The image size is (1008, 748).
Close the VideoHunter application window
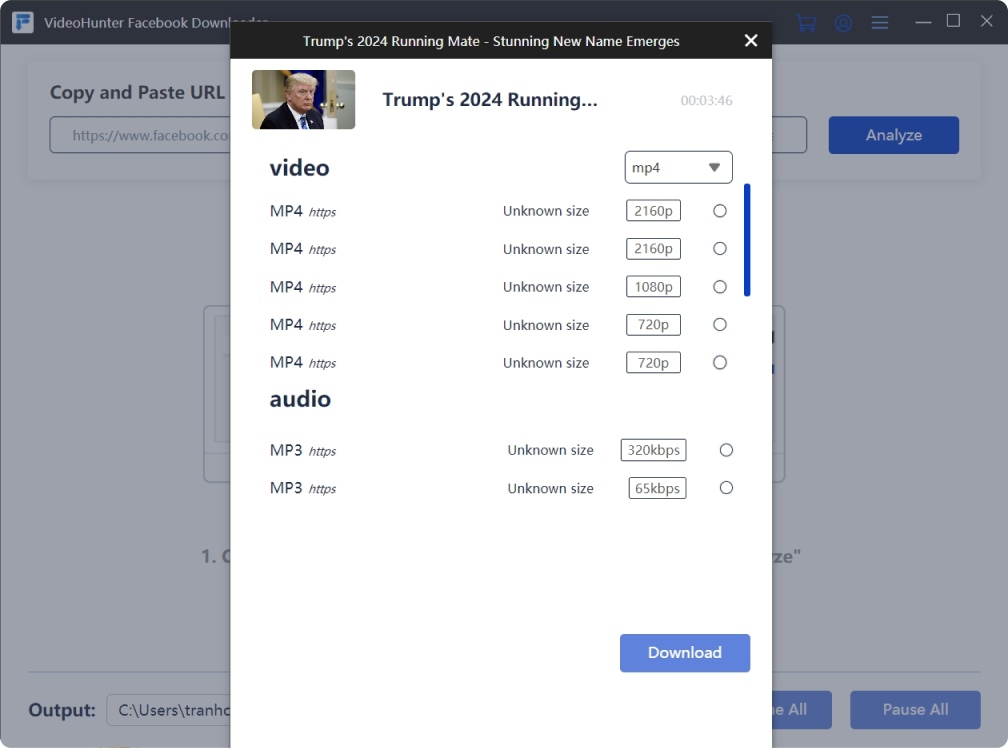[x=986, y=21]
